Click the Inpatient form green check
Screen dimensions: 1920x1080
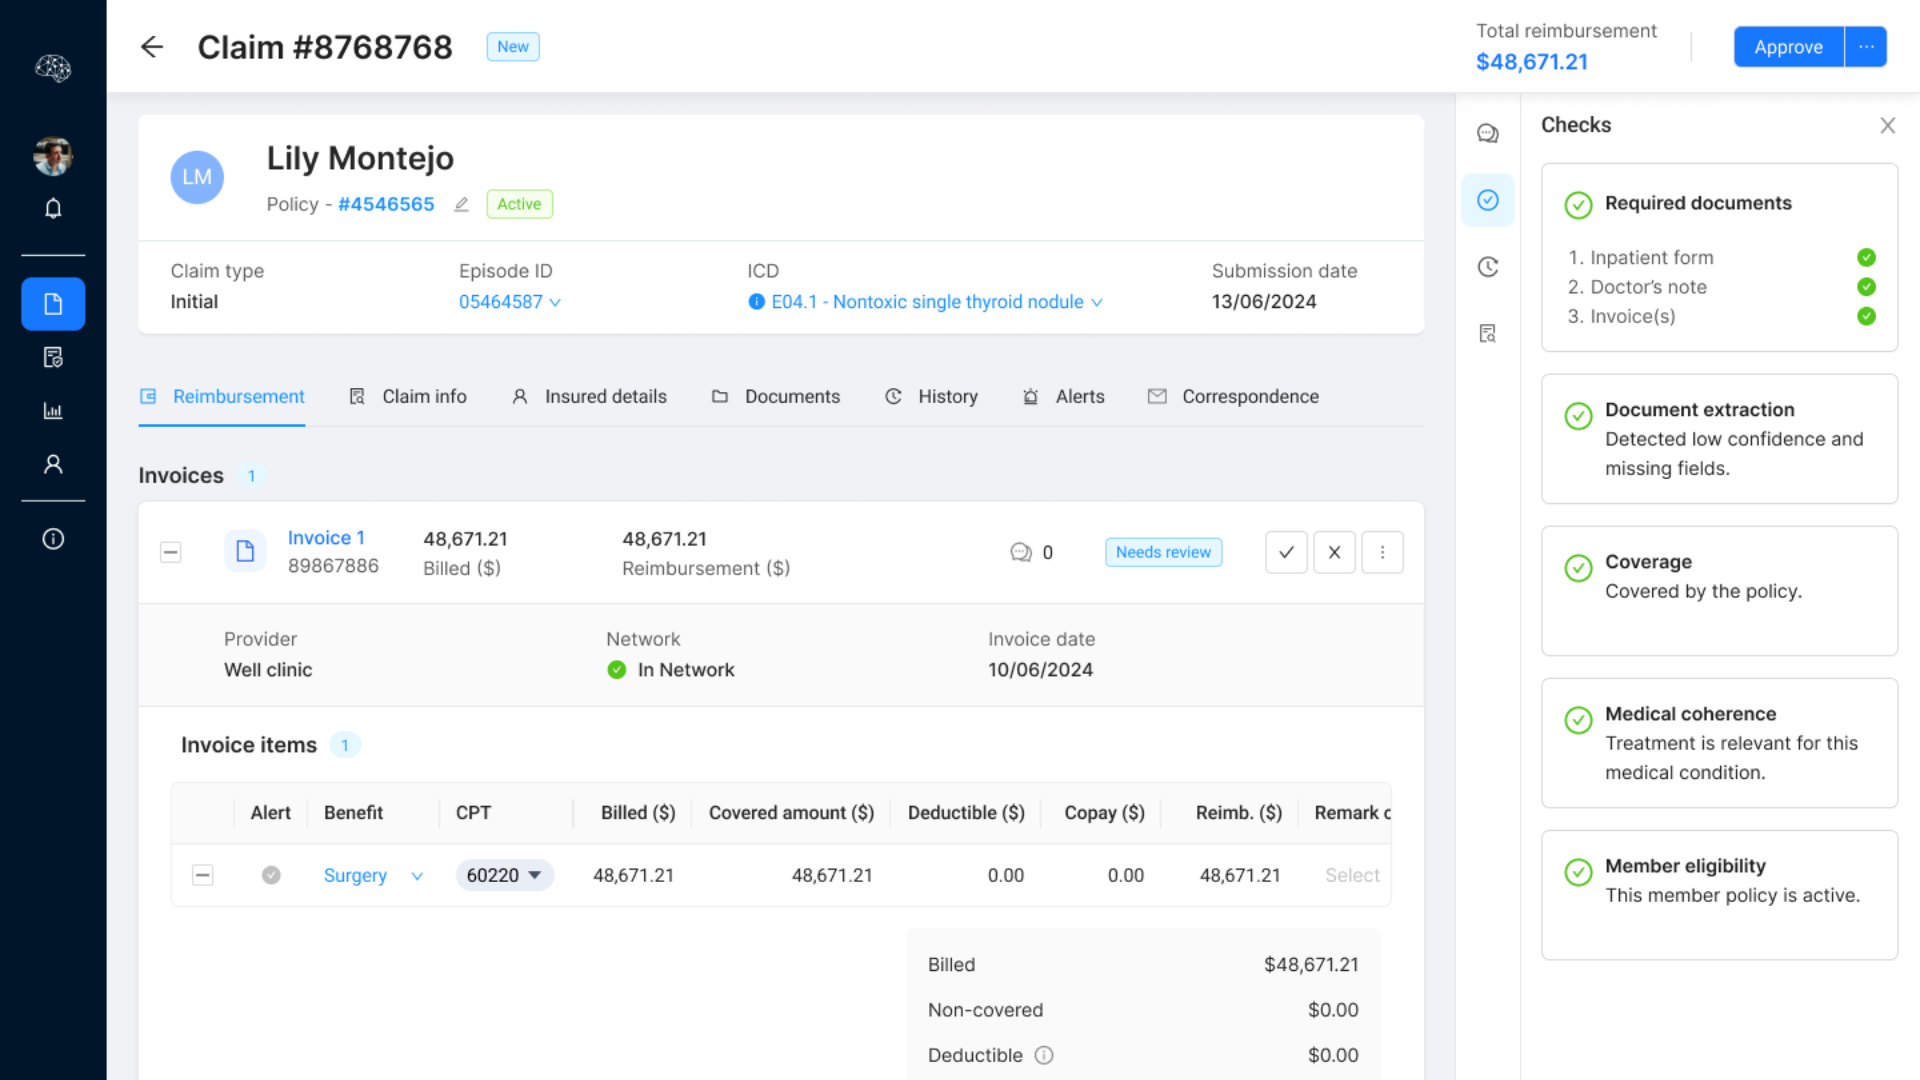coord(1866,258)
